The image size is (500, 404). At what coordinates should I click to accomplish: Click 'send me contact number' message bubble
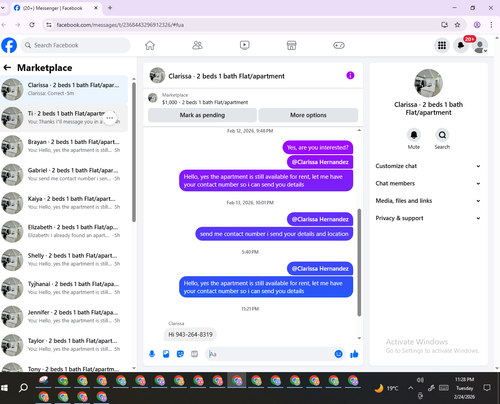(x=274, y=234)
